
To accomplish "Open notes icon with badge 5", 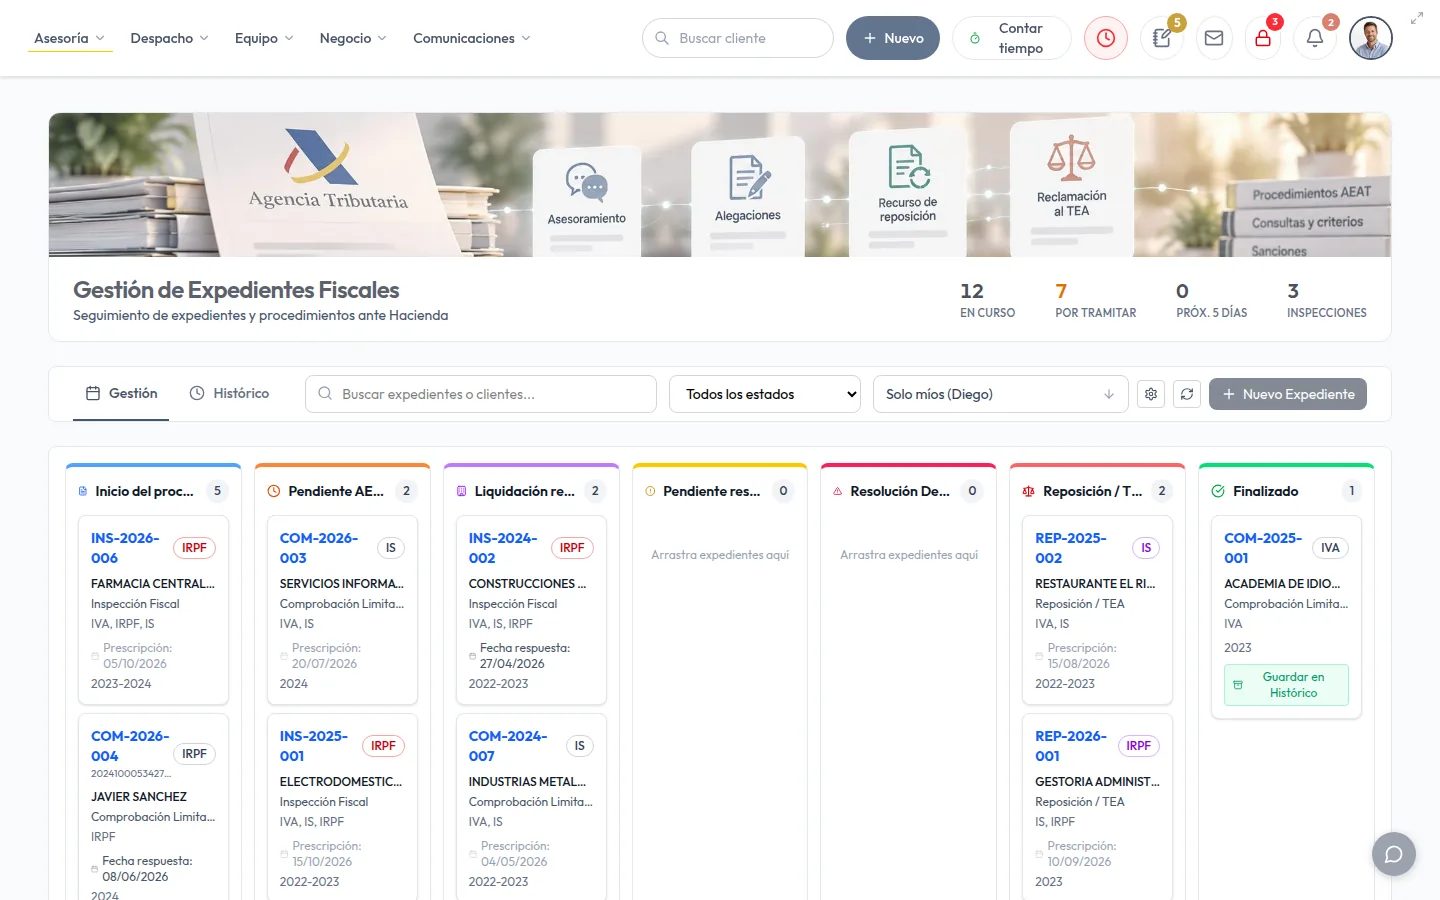I will pyautogui.click(x=1162, y=38).
